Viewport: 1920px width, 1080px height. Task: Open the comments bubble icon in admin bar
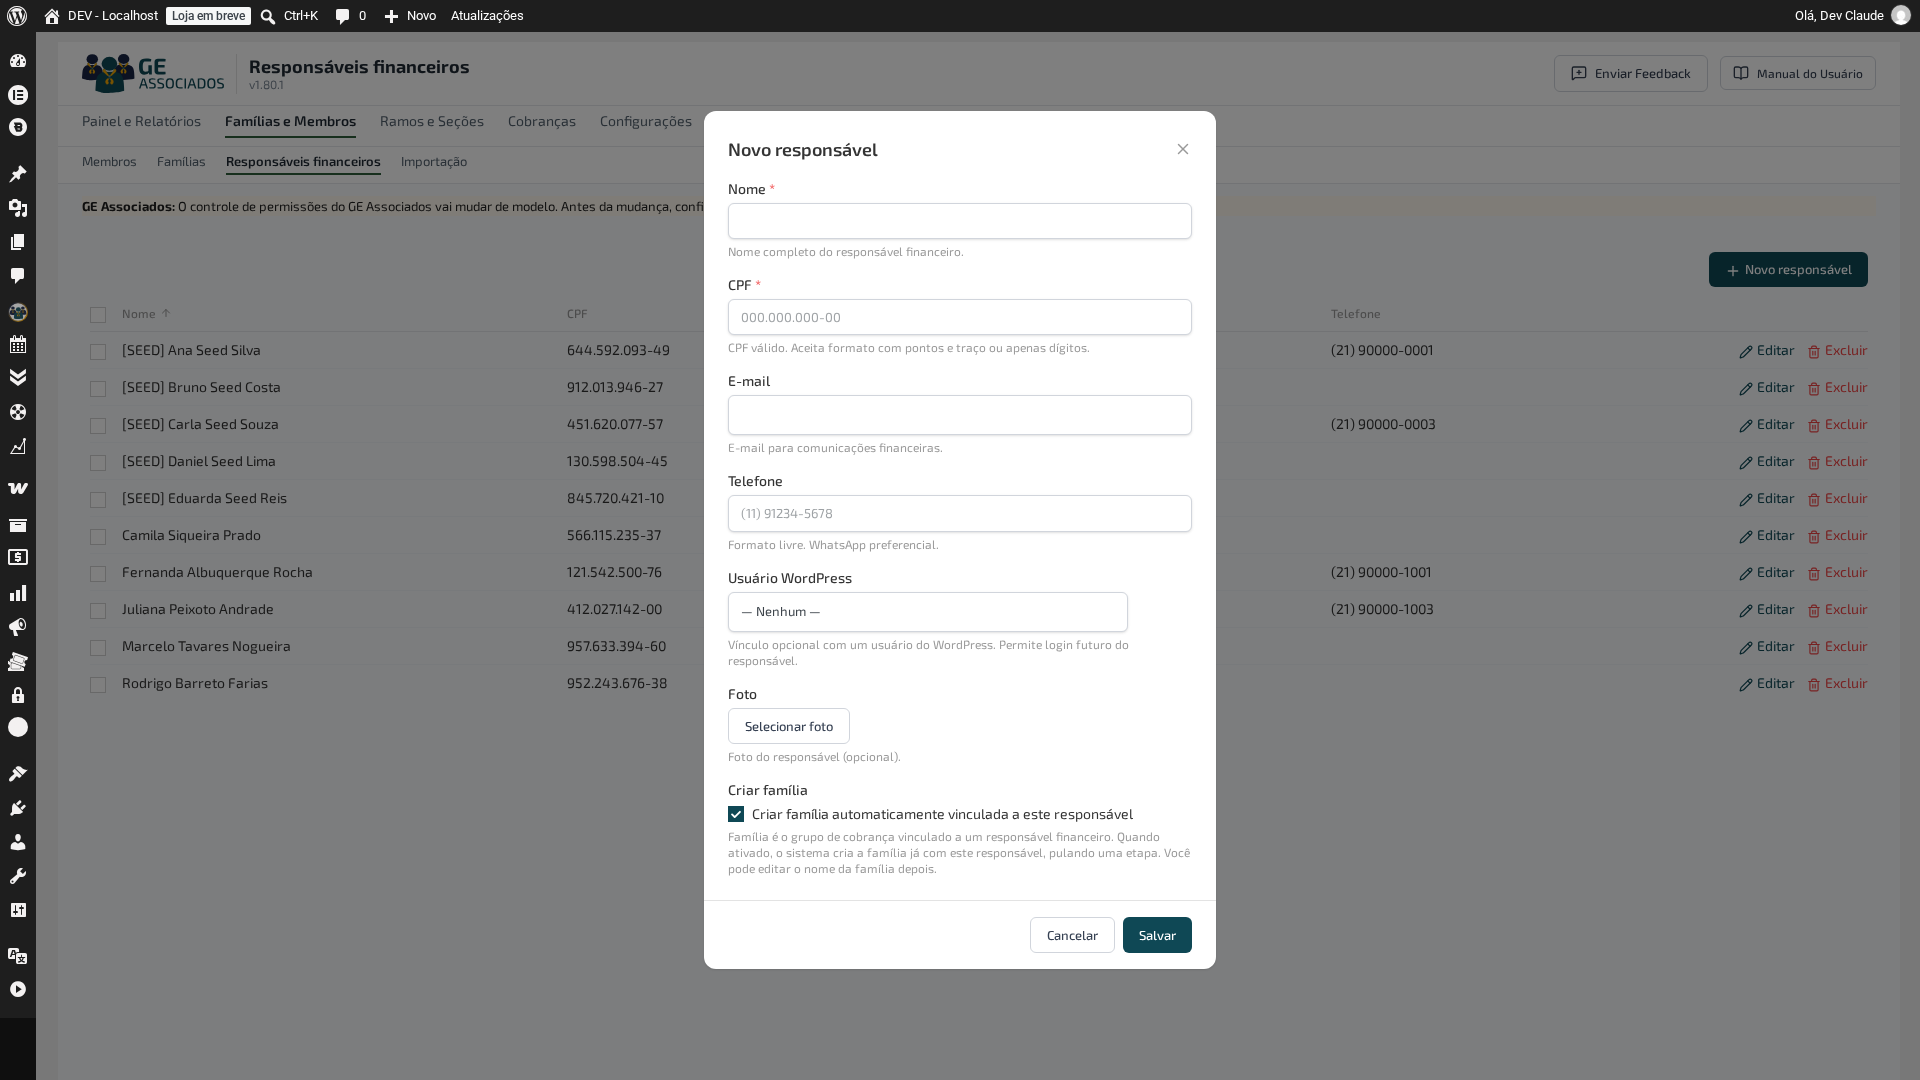pos(342,16)
